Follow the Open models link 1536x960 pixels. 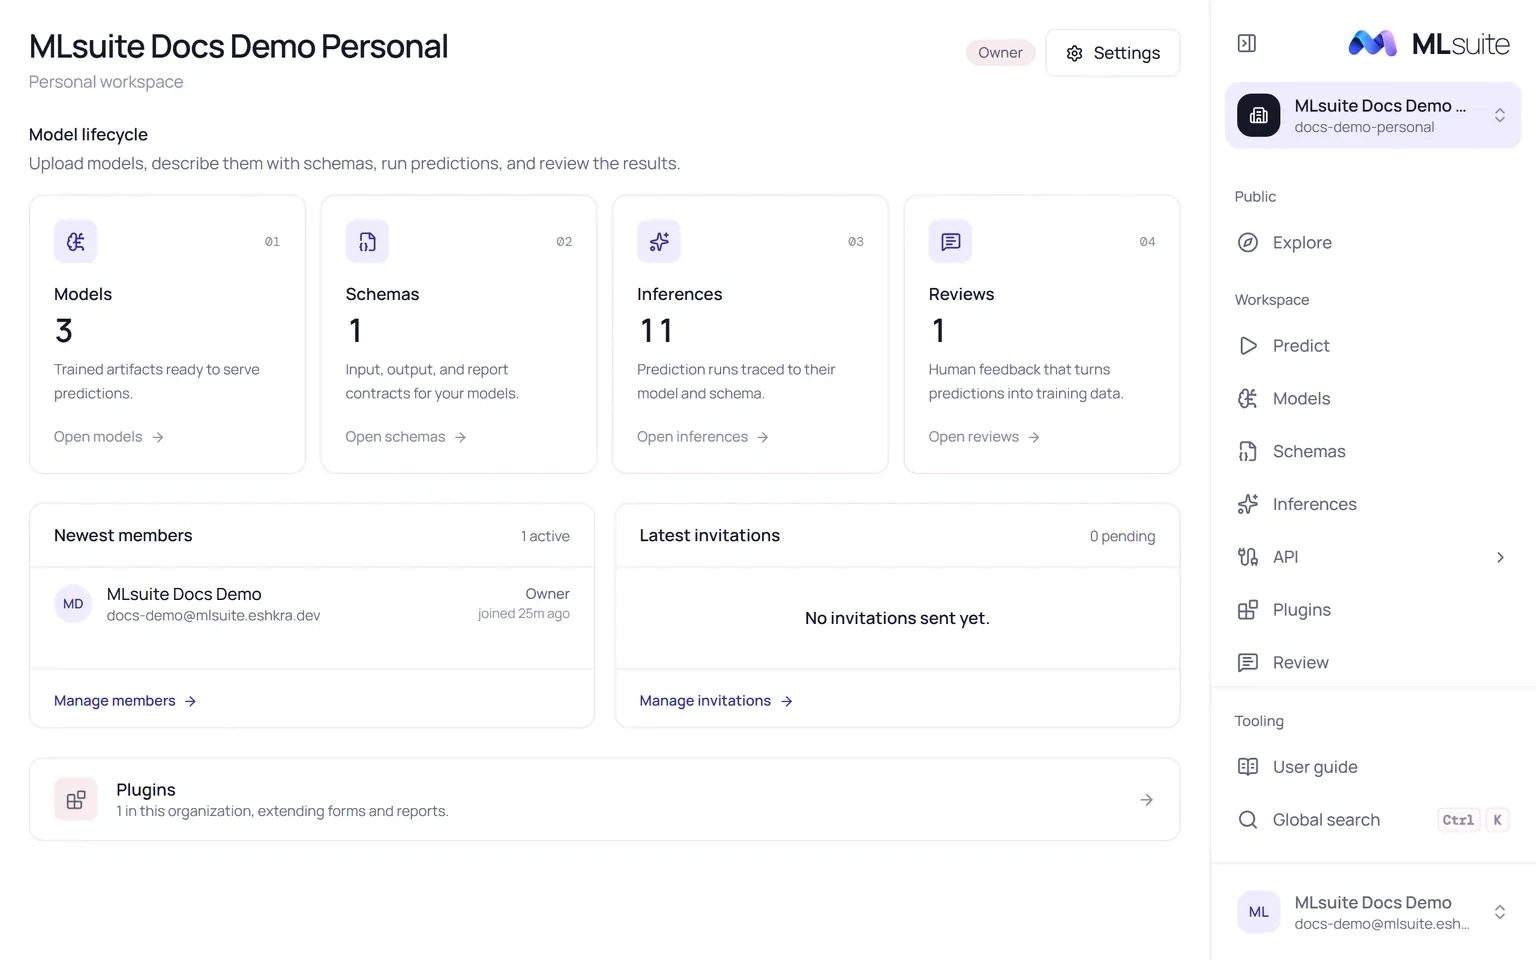tap(109, 437)
